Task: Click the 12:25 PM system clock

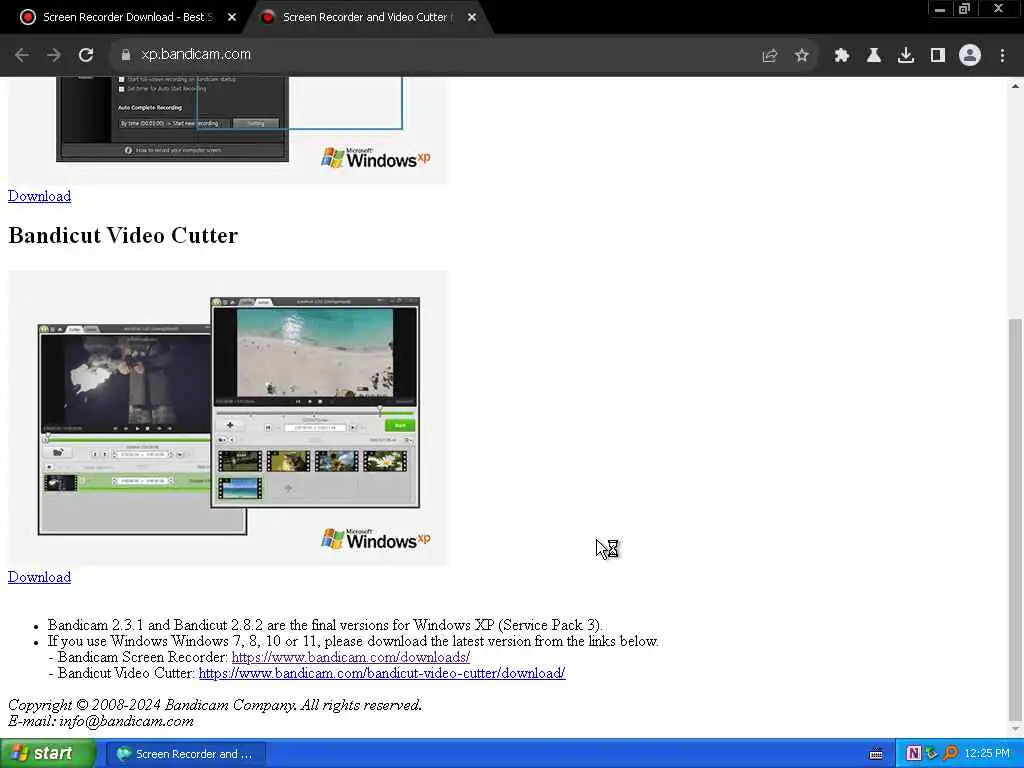Action: point(987,754)
